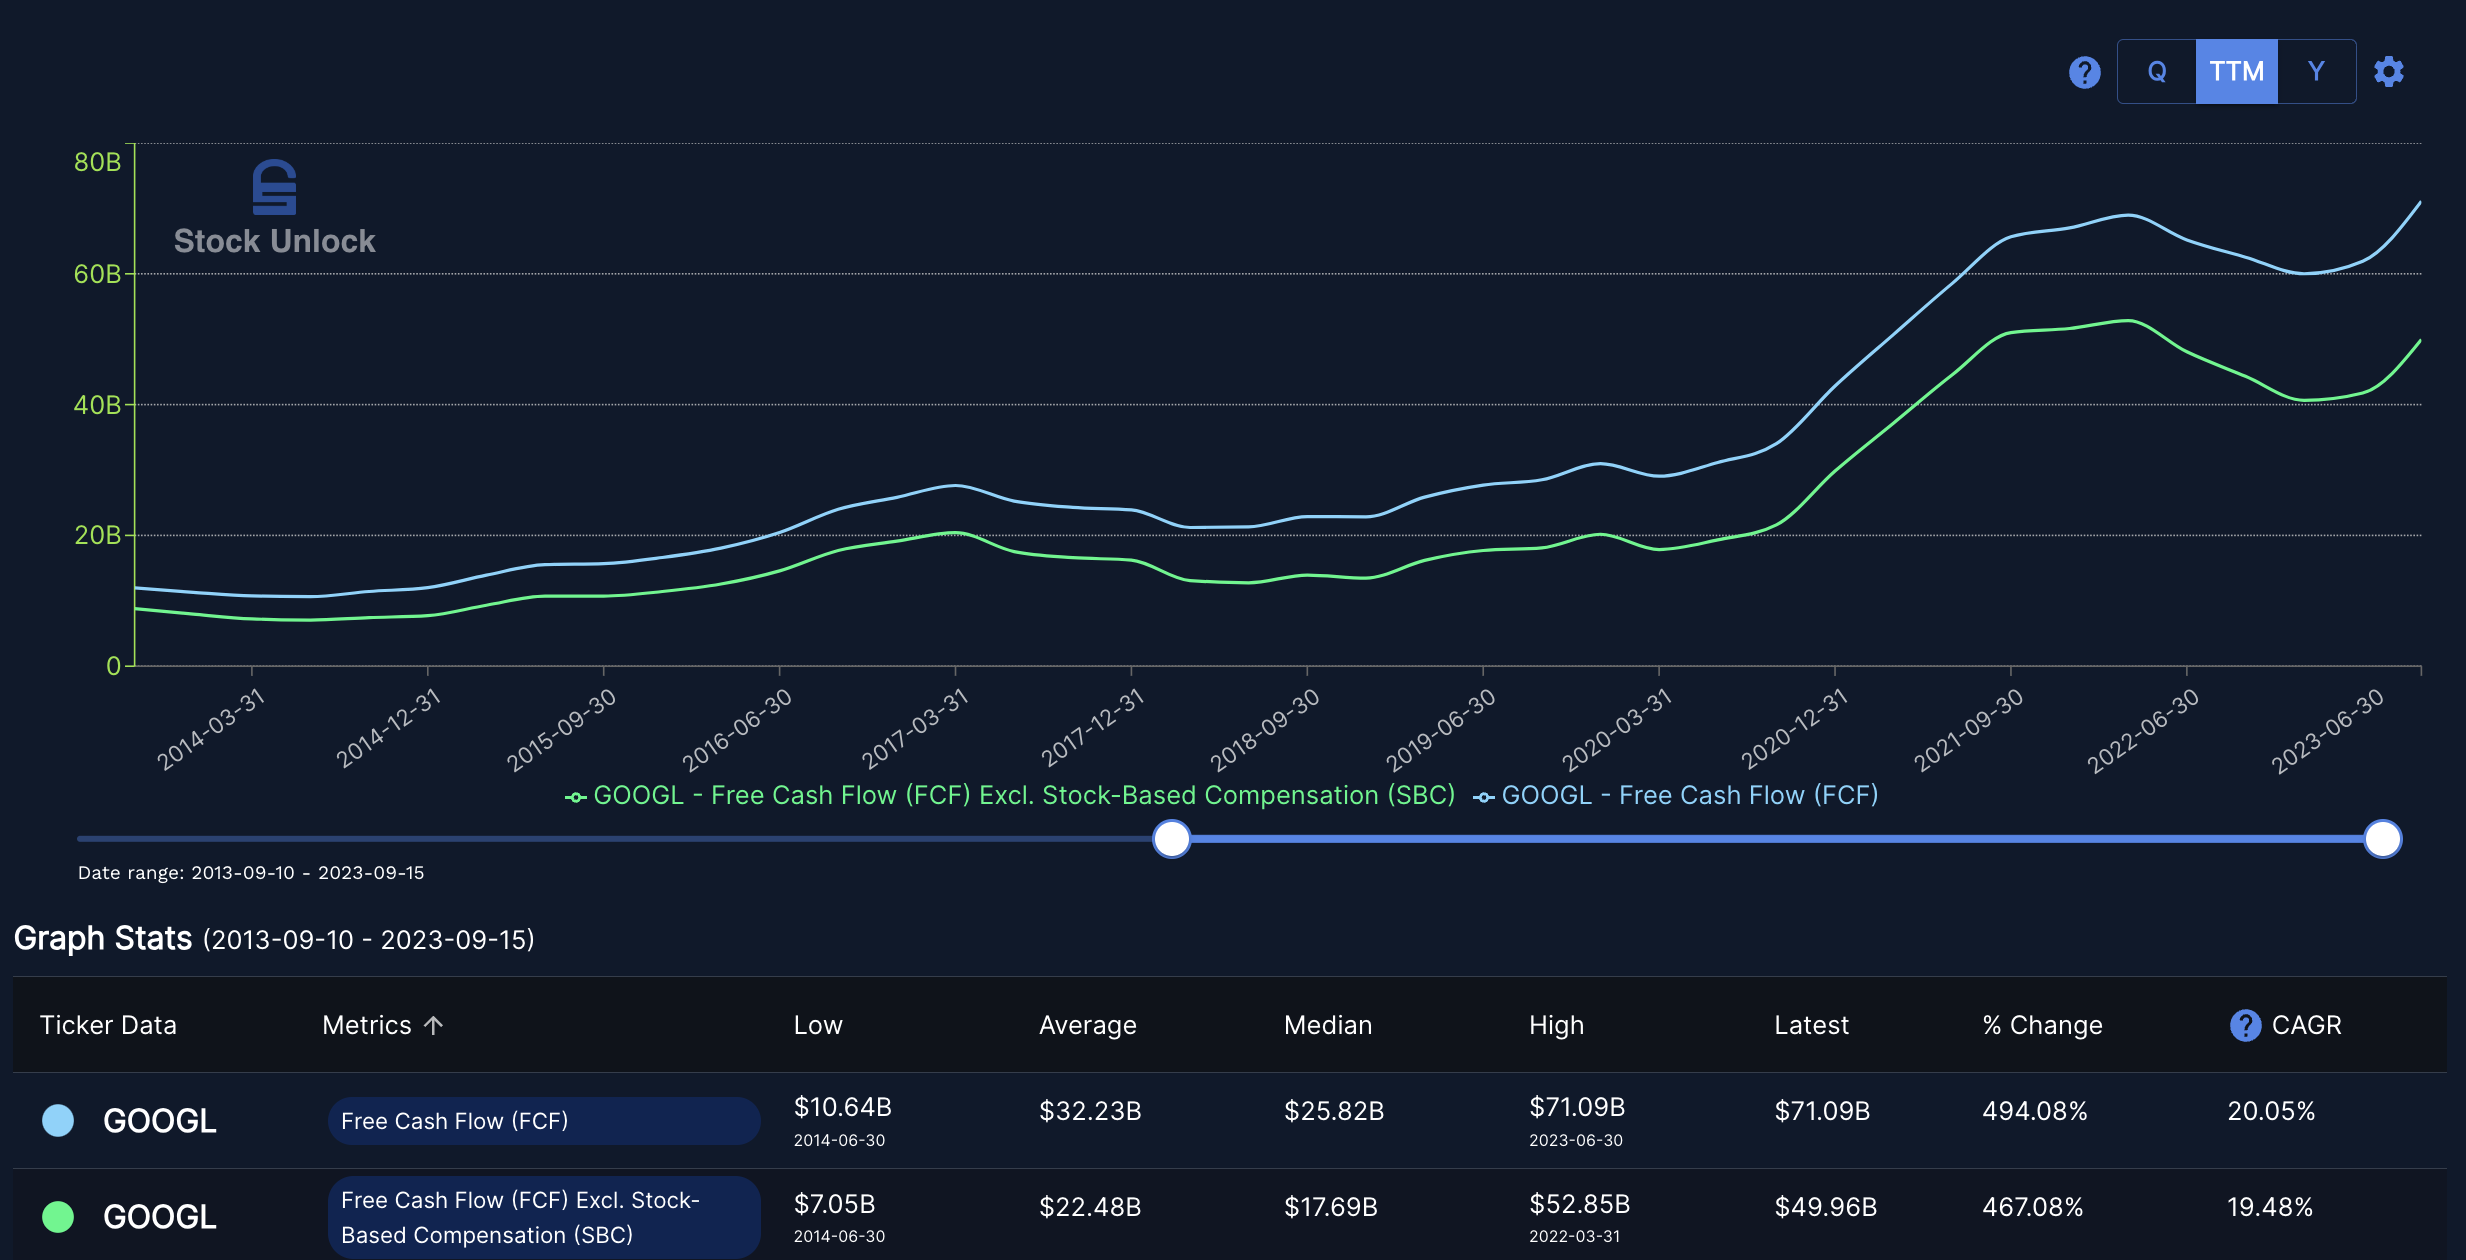
Task: Click the $10.64B low value
Action: [842, 1107]
